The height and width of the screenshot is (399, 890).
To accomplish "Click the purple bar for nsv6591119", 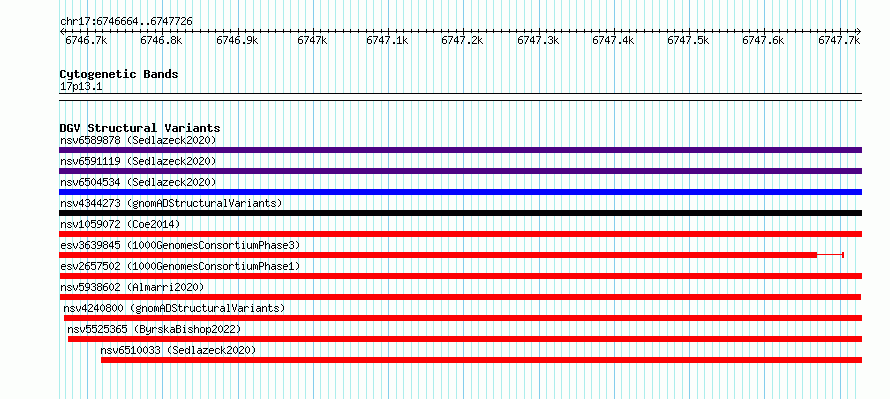I will point(460,171).
